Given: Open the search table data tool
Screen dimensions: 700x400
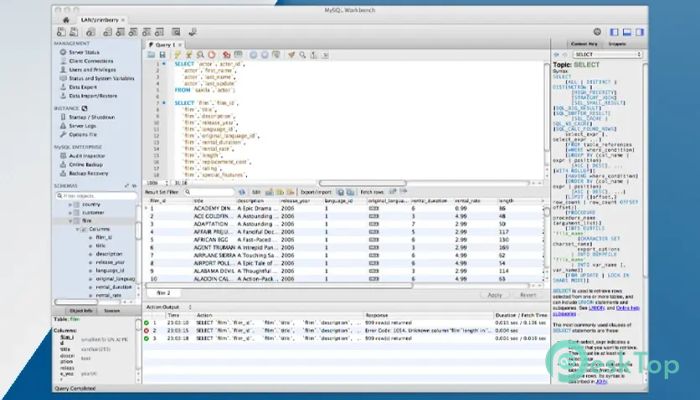Looking at the screenshot, I should [x=176, y=32].
